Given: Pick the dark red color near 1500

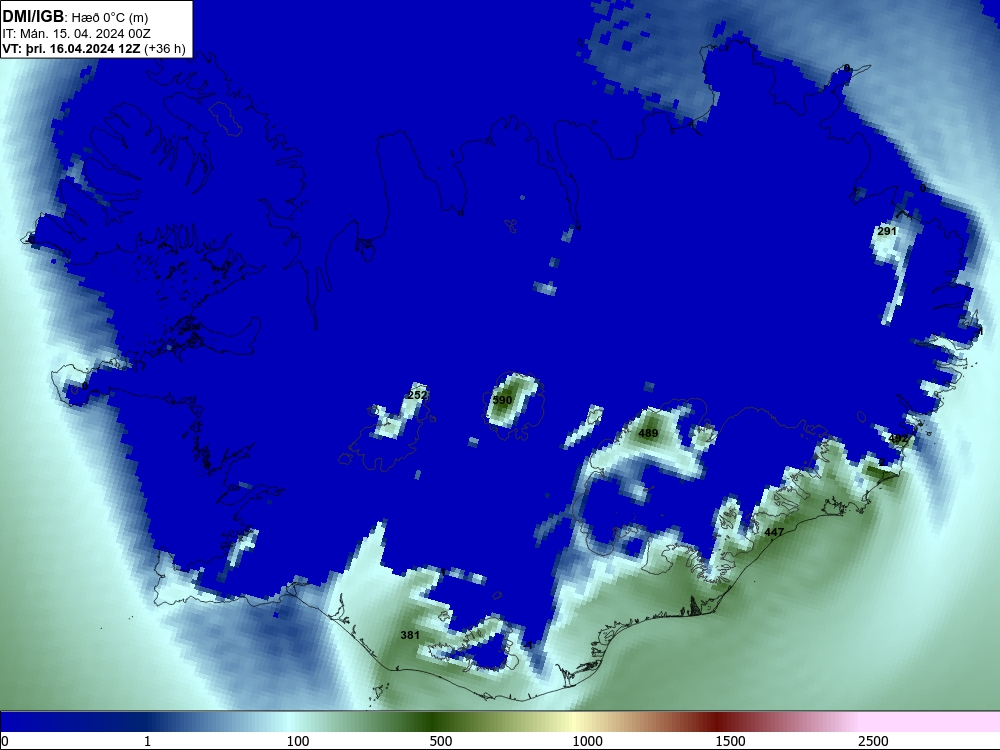Looking at the screenshot, I should point(719,722).
